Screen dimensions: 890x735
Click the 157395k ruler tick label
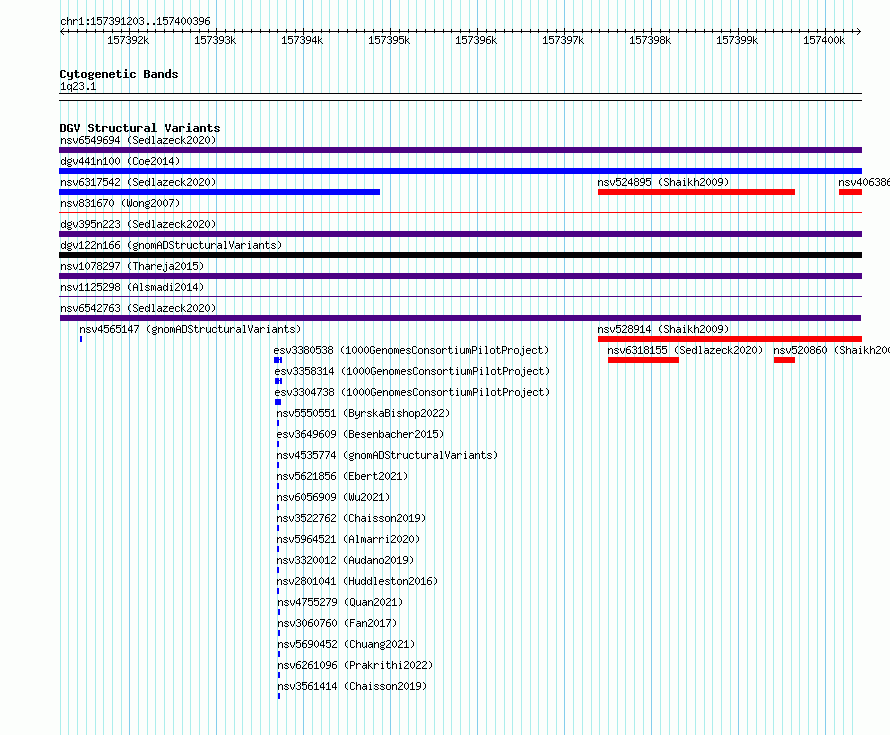389,40
